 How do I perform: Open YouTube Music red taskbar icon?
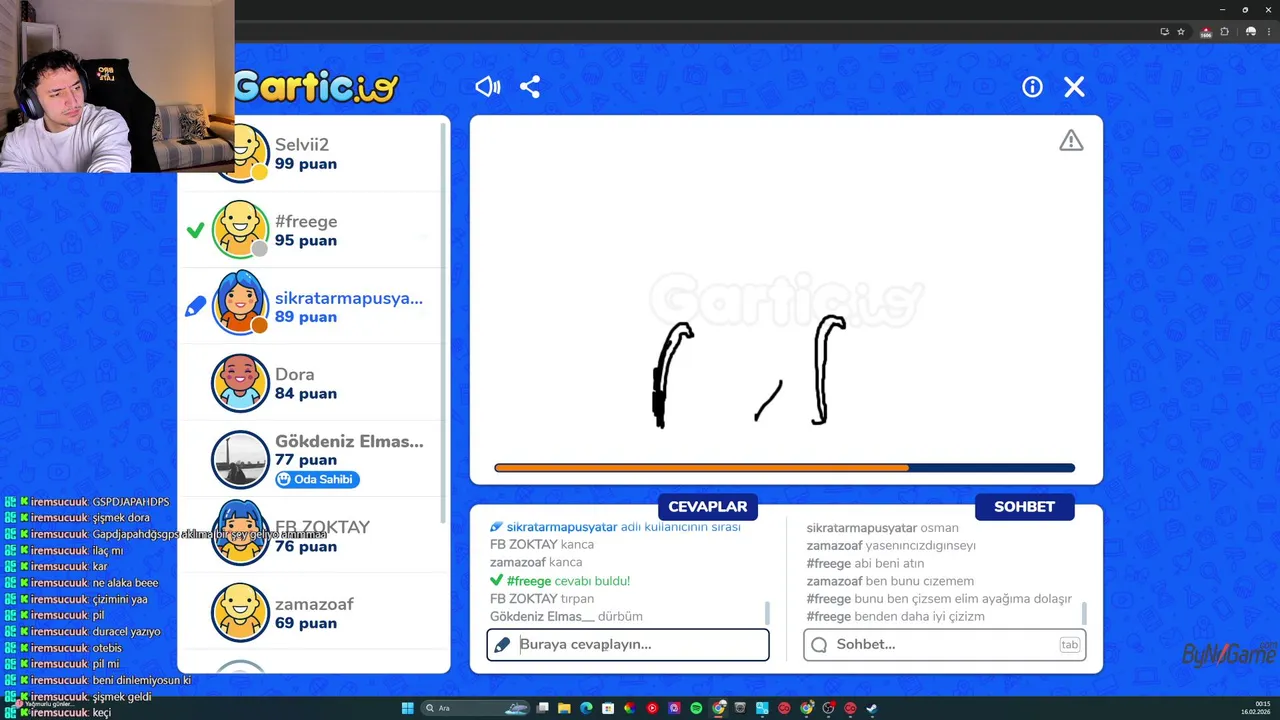coord(652,708)
